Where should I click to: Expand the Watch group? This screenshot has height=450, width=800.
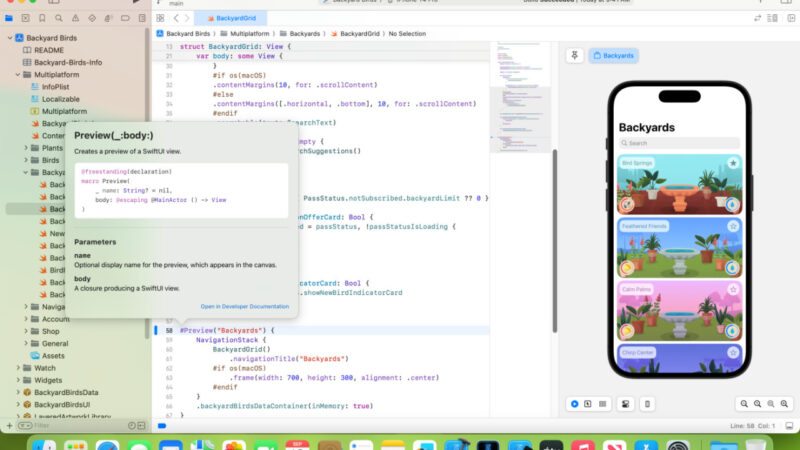18,368
